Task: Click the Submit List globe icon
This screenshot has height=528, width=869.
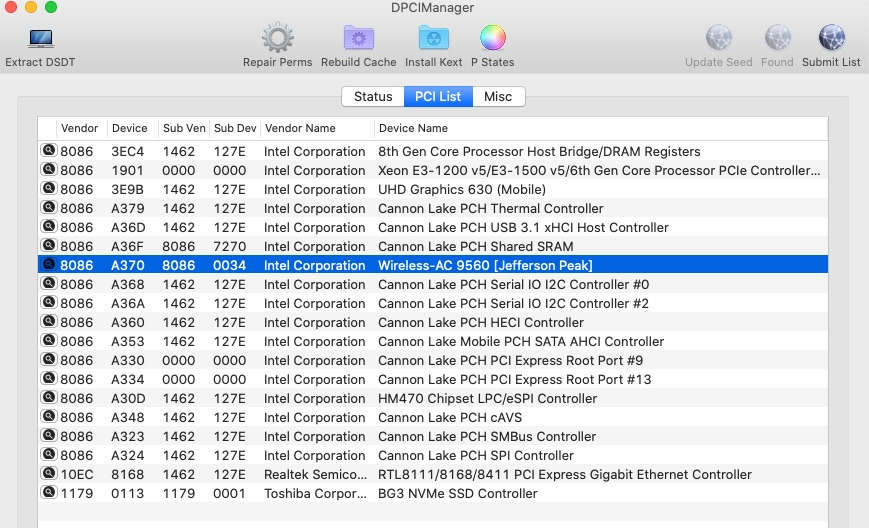Action: (831, 39)
